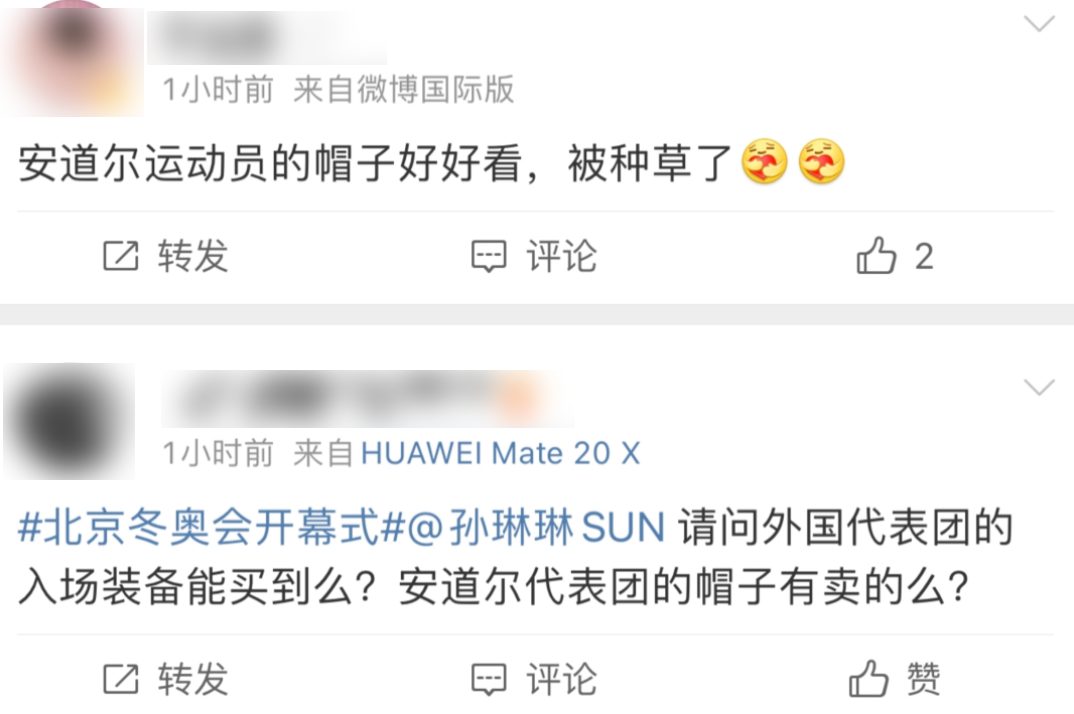The width and height of the screenshot is (1074, 714).
Task: Expand the second post's chevron options menu
Action: (x=1039, y=388)
